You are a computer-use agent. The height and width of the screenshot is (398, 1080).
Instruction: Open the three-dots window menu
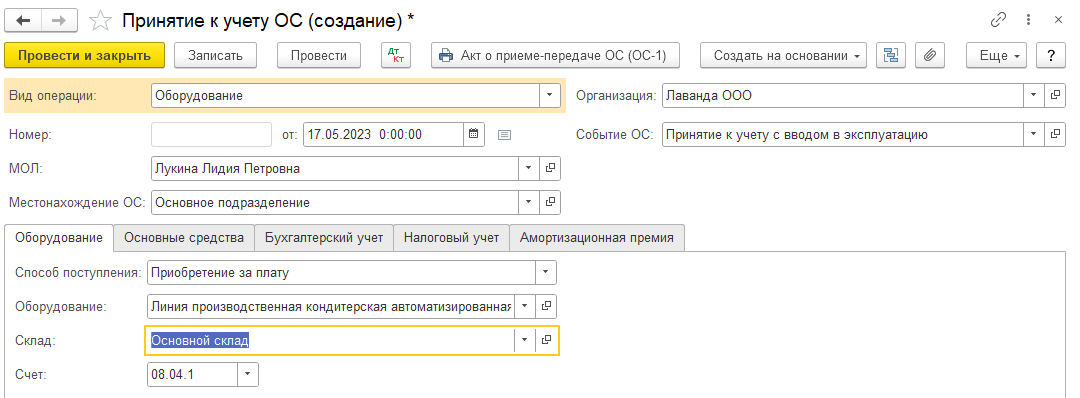click(x=1029, y=20)
